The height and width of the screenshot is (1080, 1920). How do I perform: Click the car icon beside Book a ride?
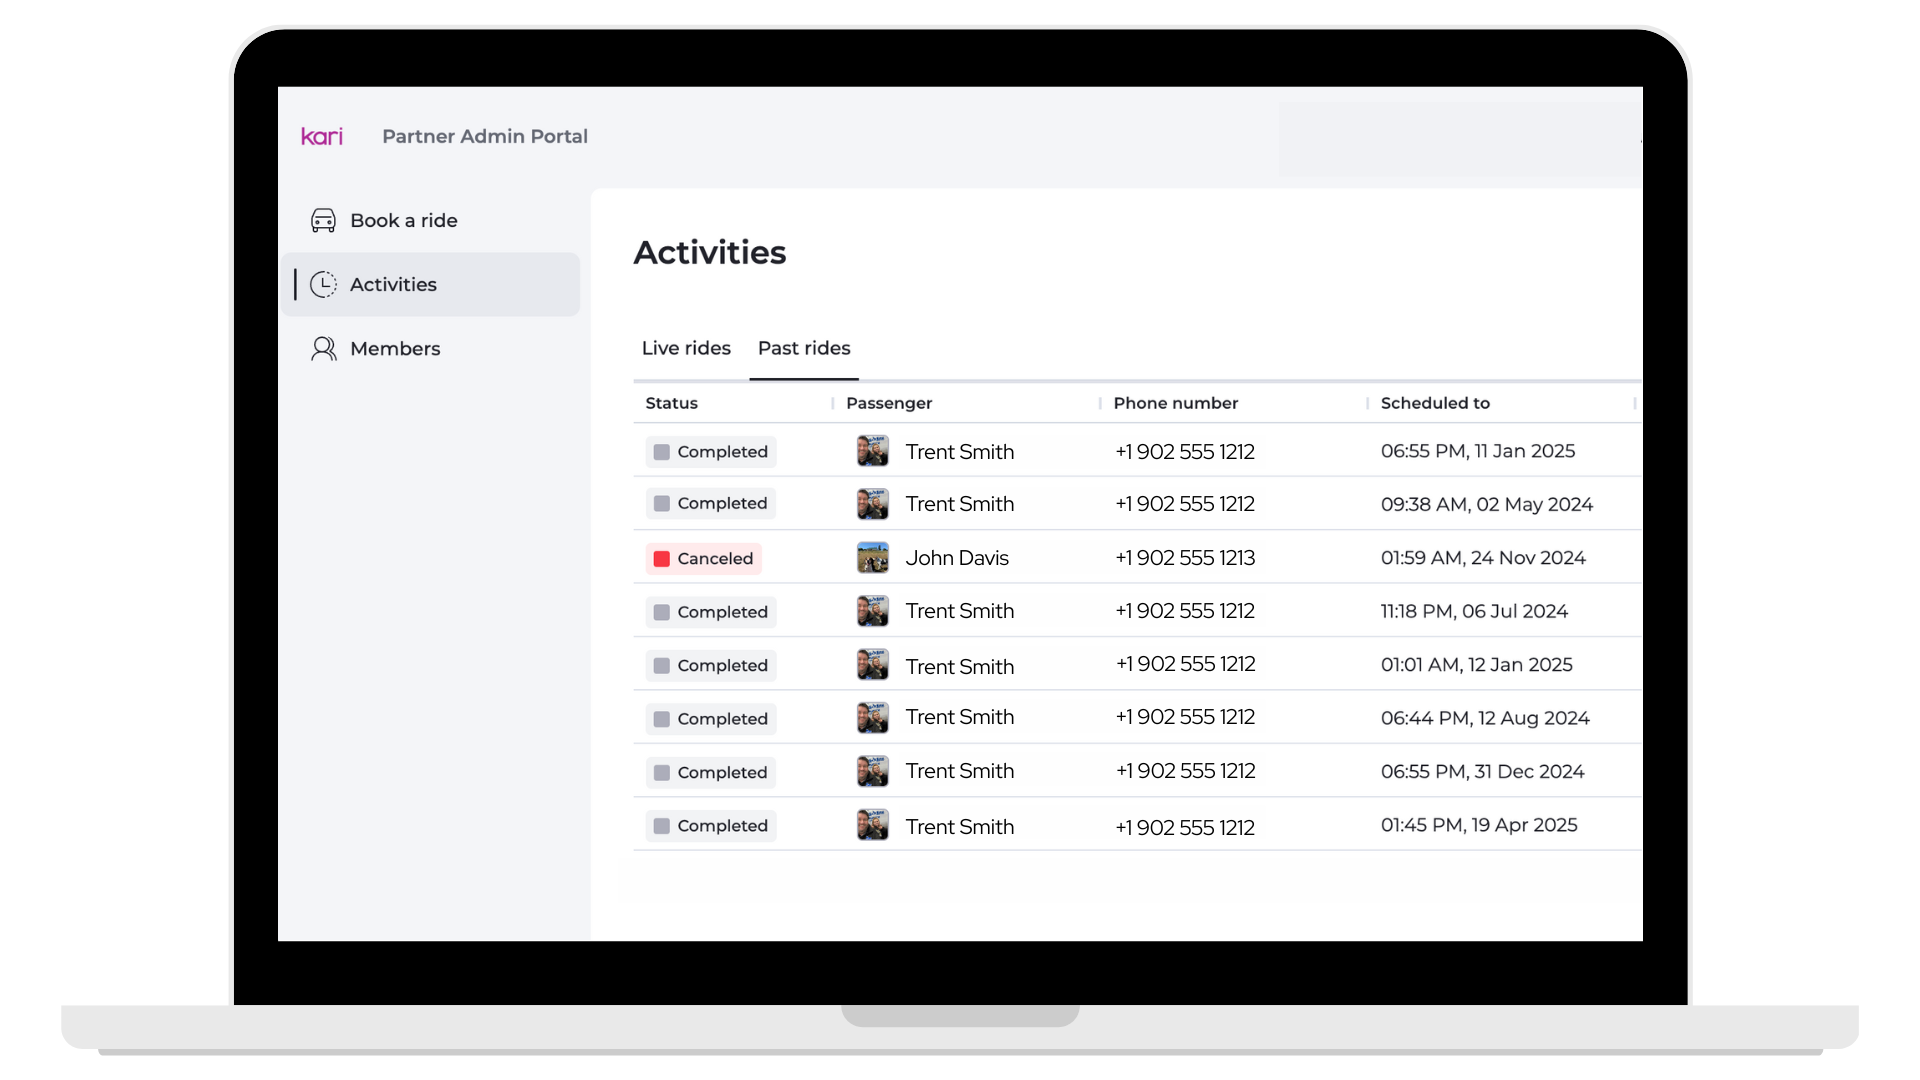coord(323,221)
